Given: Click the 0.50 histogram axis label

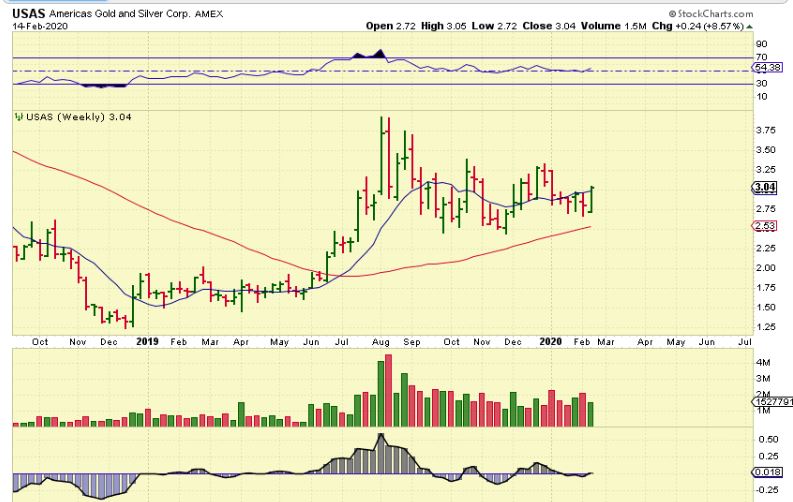Looking at the screenshot, I should pos(768,440).
